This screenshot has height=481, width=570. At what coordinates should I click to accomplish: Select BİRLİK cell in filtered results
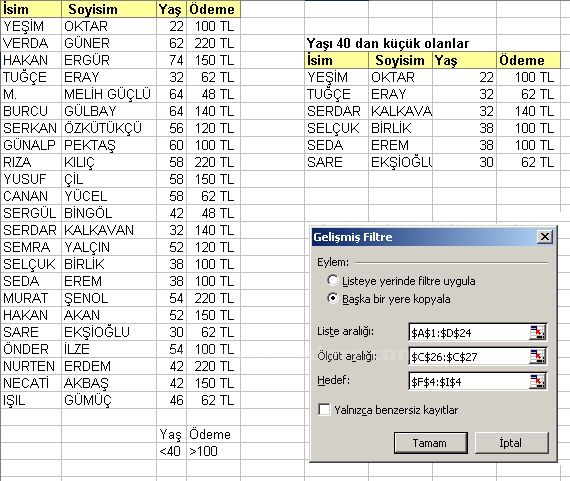point(400,128)
